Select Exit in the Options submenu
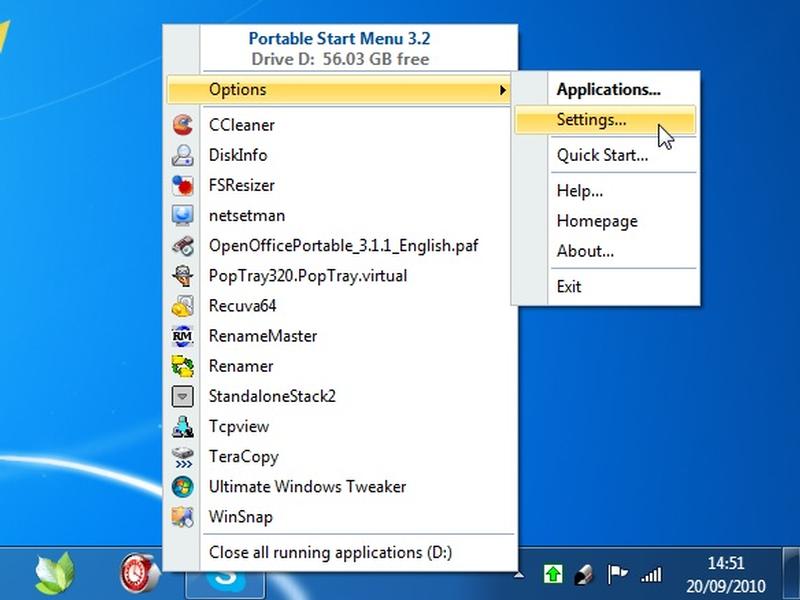This screenshot has width=800, height=600. (x=569, y=286)
